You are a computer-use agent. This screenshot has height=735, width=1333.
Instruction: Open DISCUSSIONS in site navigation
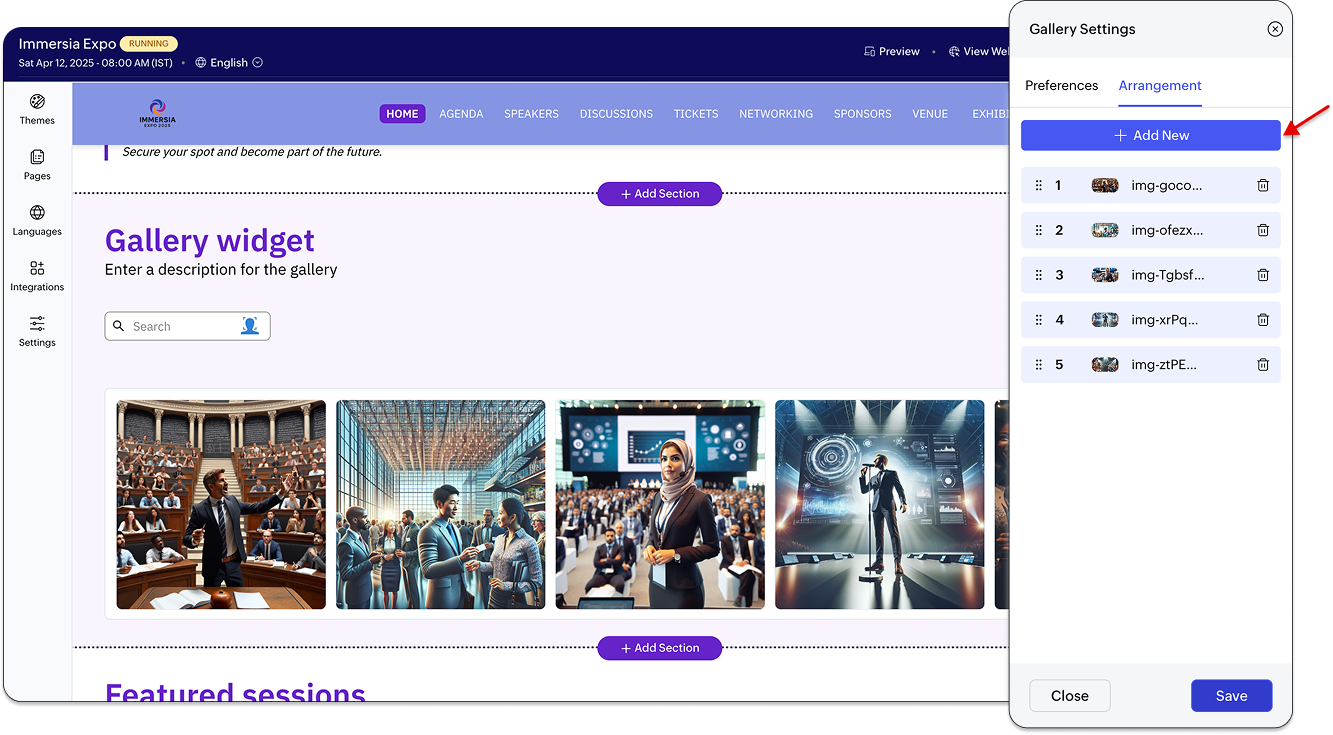point(616,114)
